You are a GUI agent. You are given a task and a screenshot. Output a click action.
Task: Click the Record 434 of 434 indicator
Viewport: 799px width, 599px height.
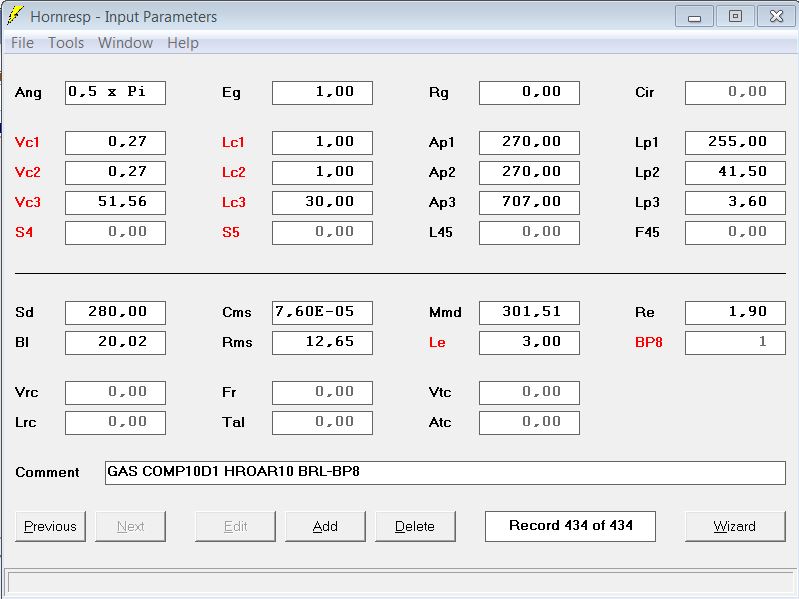click(570, 526)
